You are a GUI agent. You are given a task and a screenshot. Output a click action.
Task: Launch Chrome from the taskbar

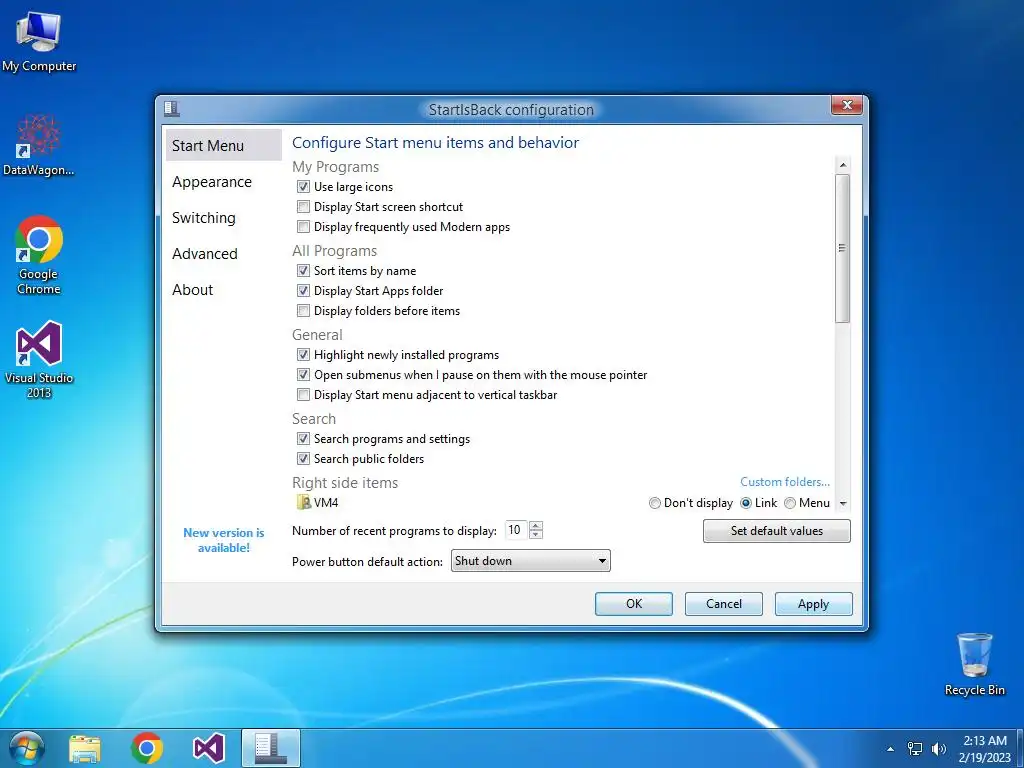(x=147, y=748)
